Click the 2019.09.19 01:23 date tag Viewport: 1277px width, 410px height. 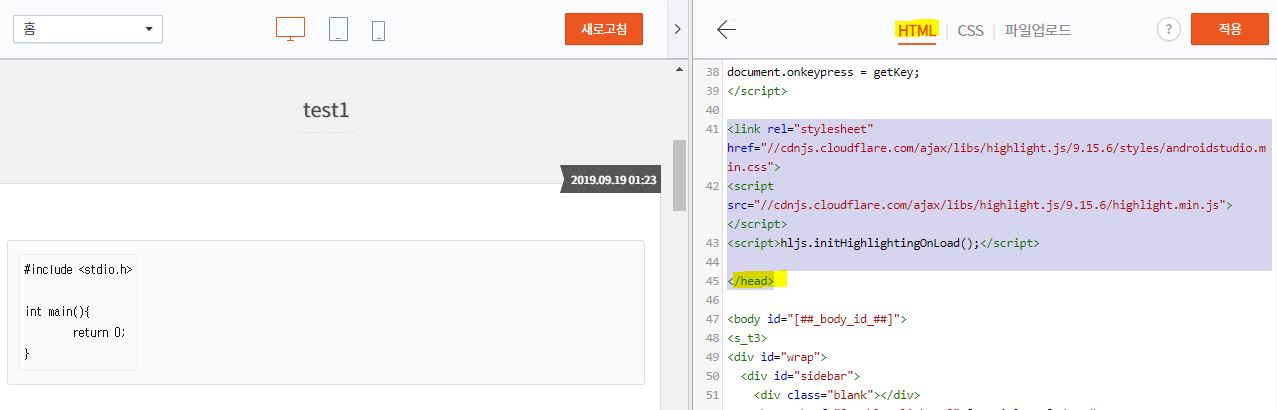point(613,181)
